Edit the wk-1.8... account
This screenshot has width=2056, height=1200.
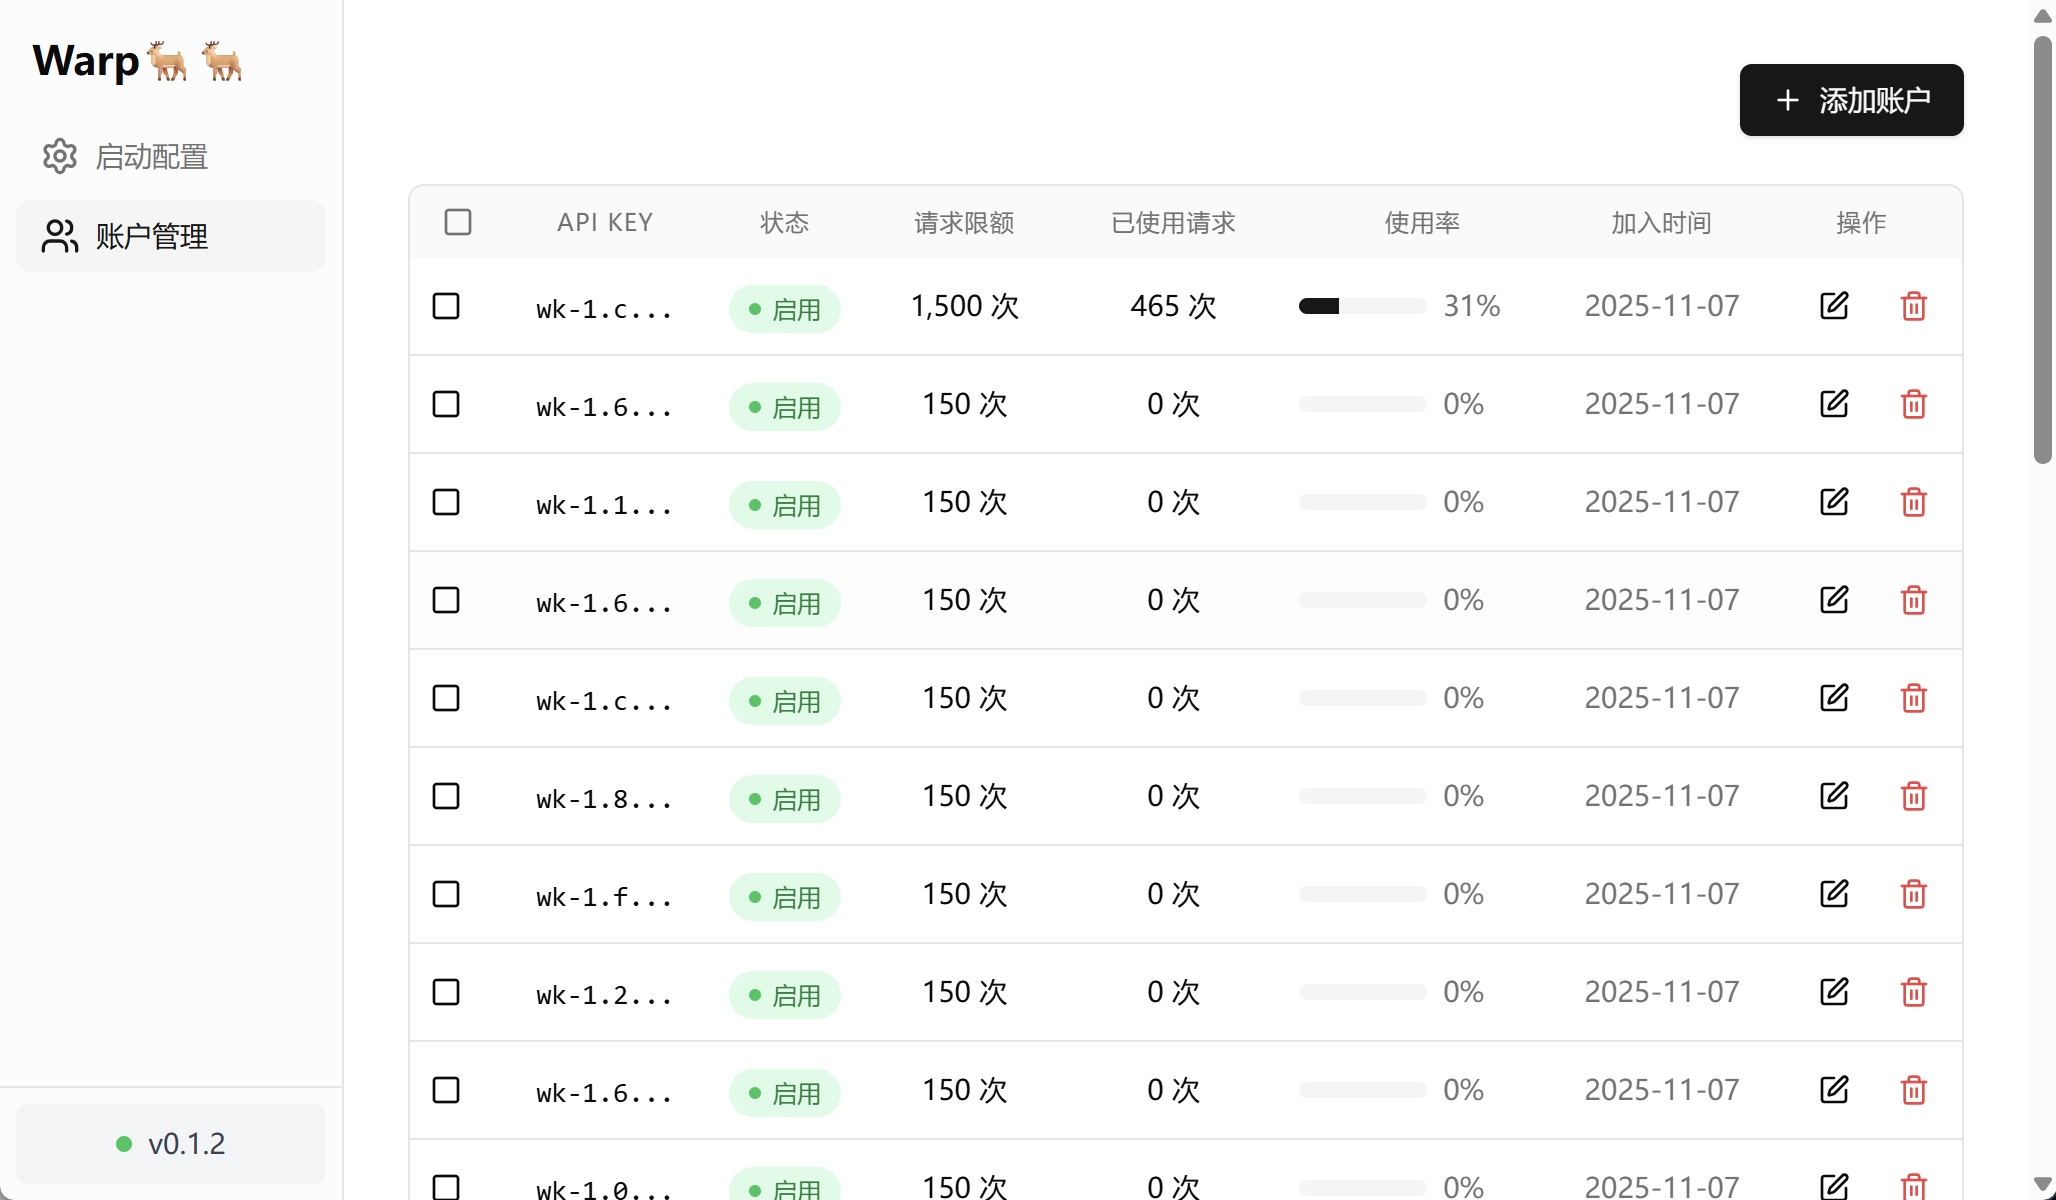(x=1834, y=796)
